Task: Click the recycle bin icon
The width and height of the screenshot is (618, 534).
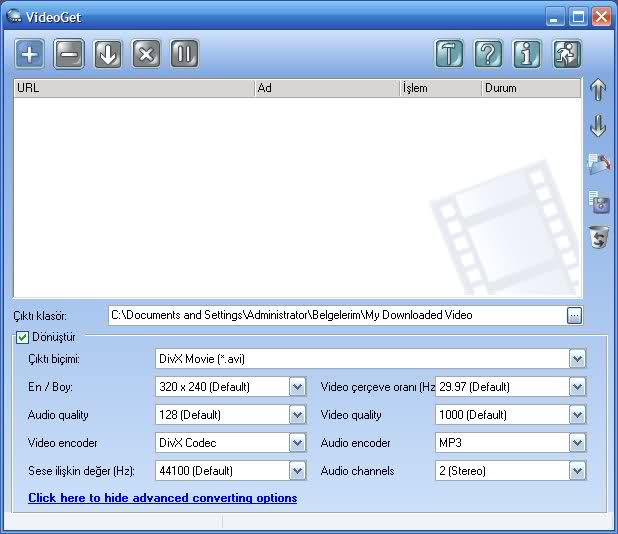Action: tap(599, 237)
